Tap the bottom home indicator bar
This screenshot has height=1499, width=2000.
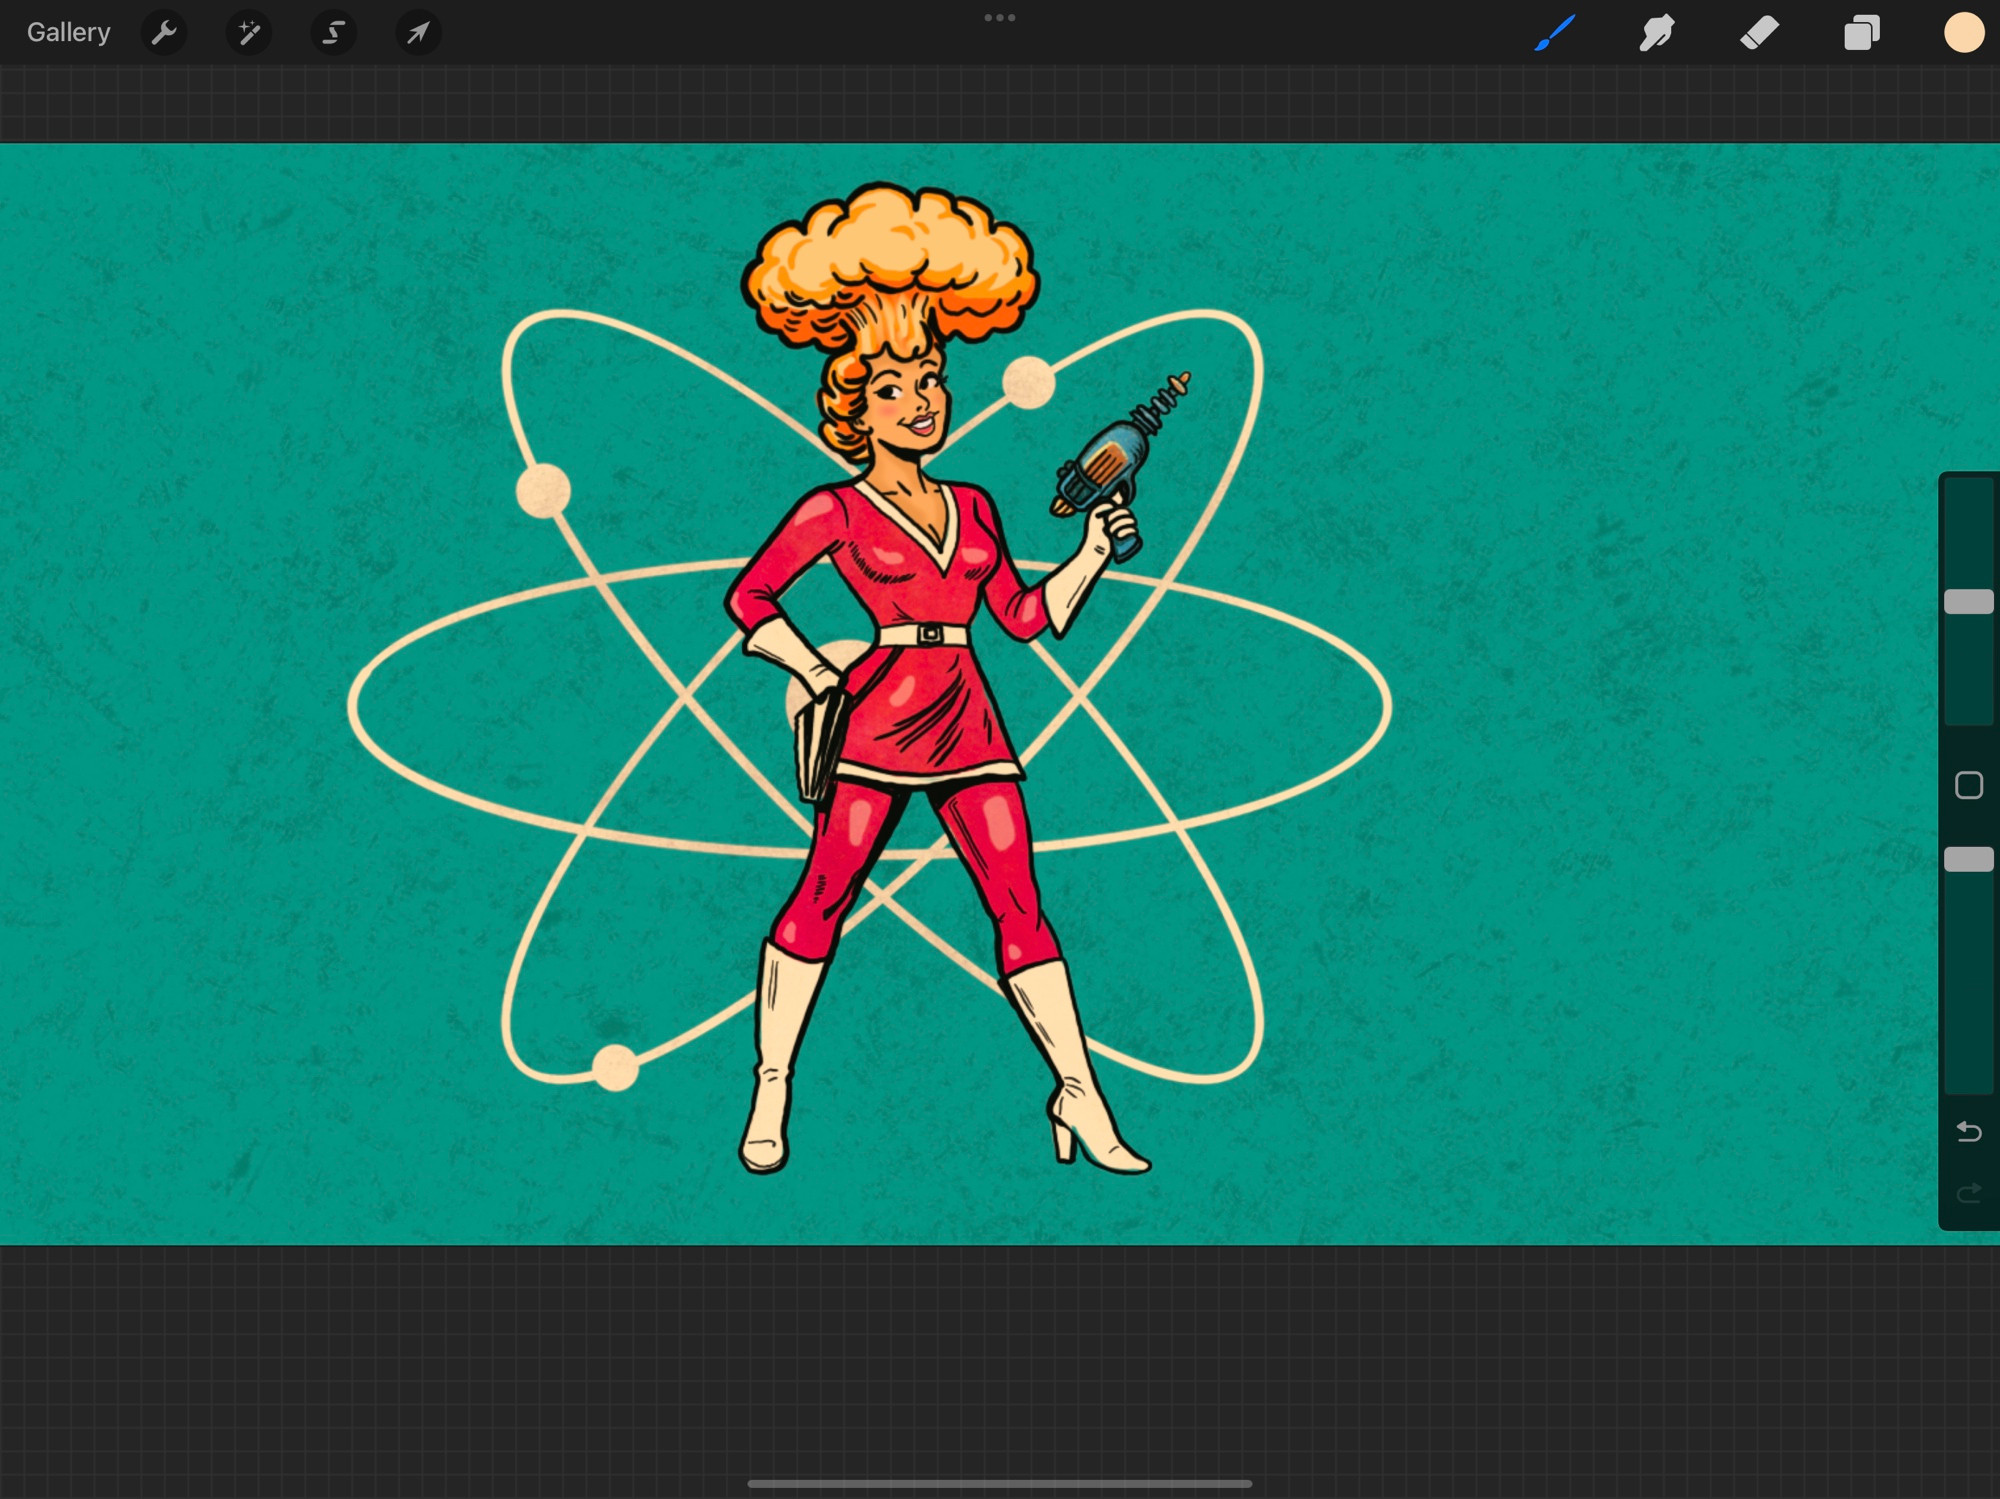click(x=1000, y=1484)
